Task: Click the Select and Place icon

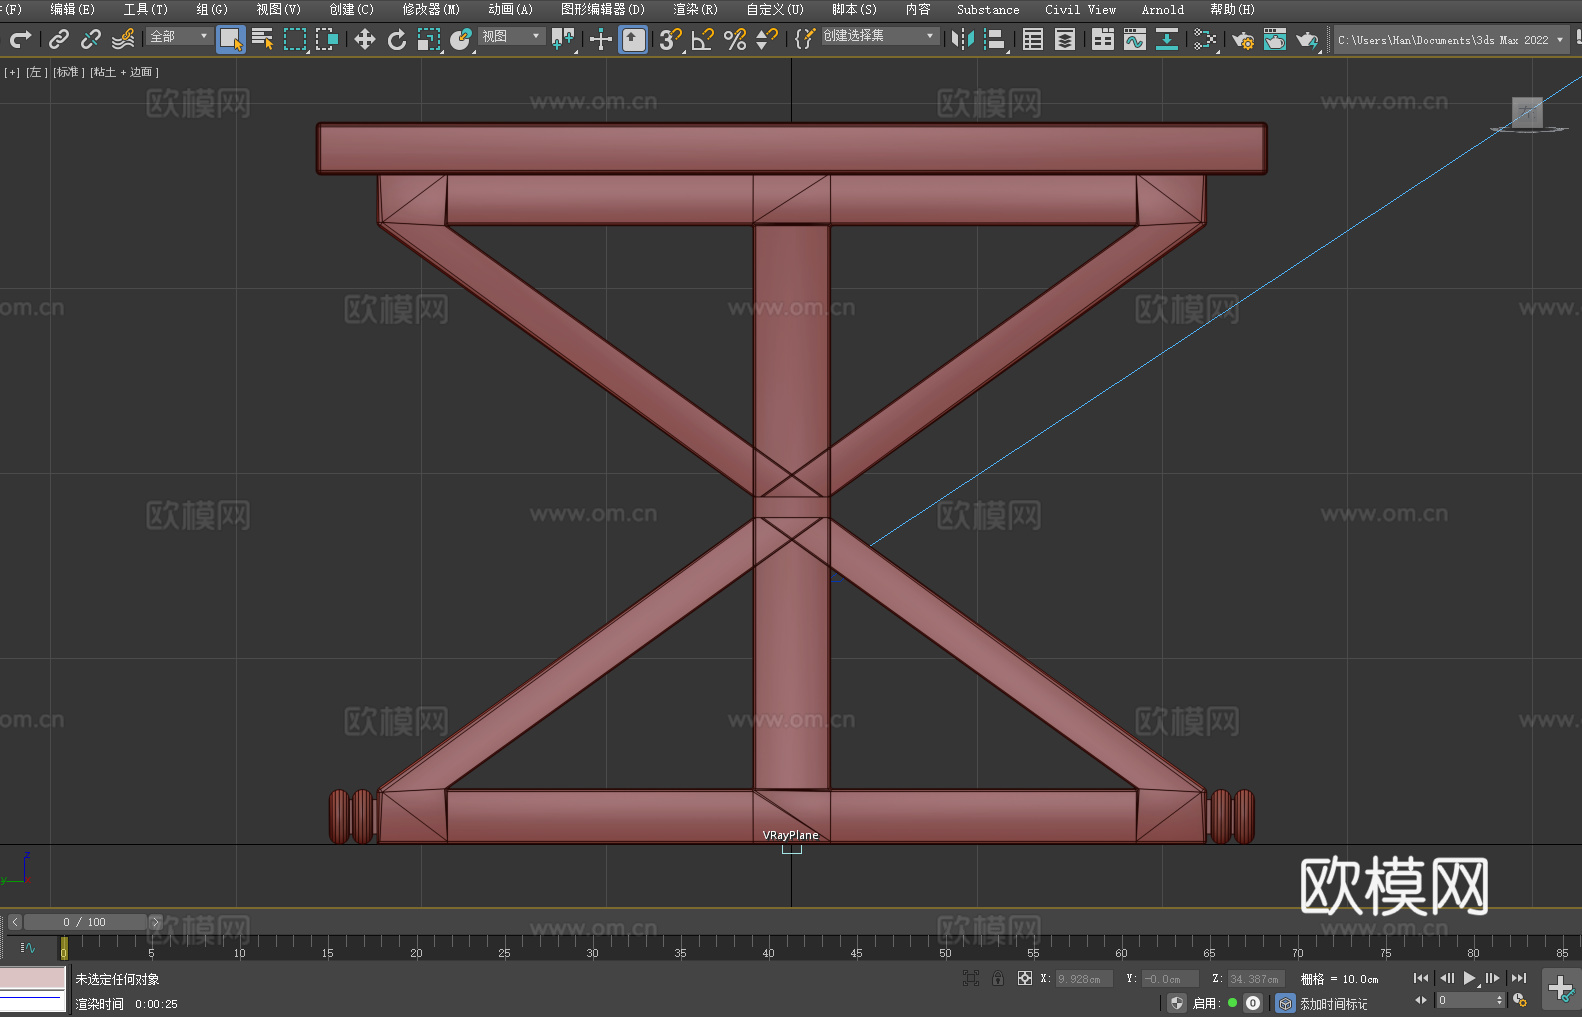Action: click(x=461, y=39)
